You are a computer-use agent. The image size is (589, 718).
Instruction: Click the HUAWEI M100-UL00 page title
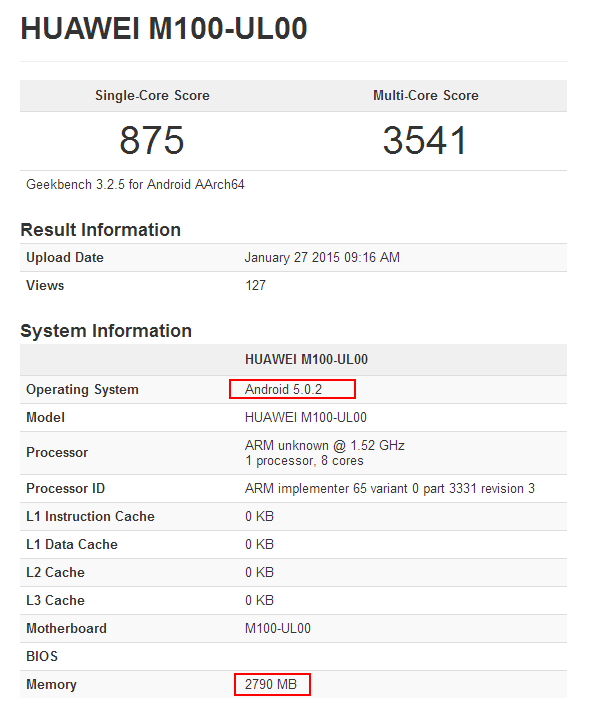[x=164, y=28]
